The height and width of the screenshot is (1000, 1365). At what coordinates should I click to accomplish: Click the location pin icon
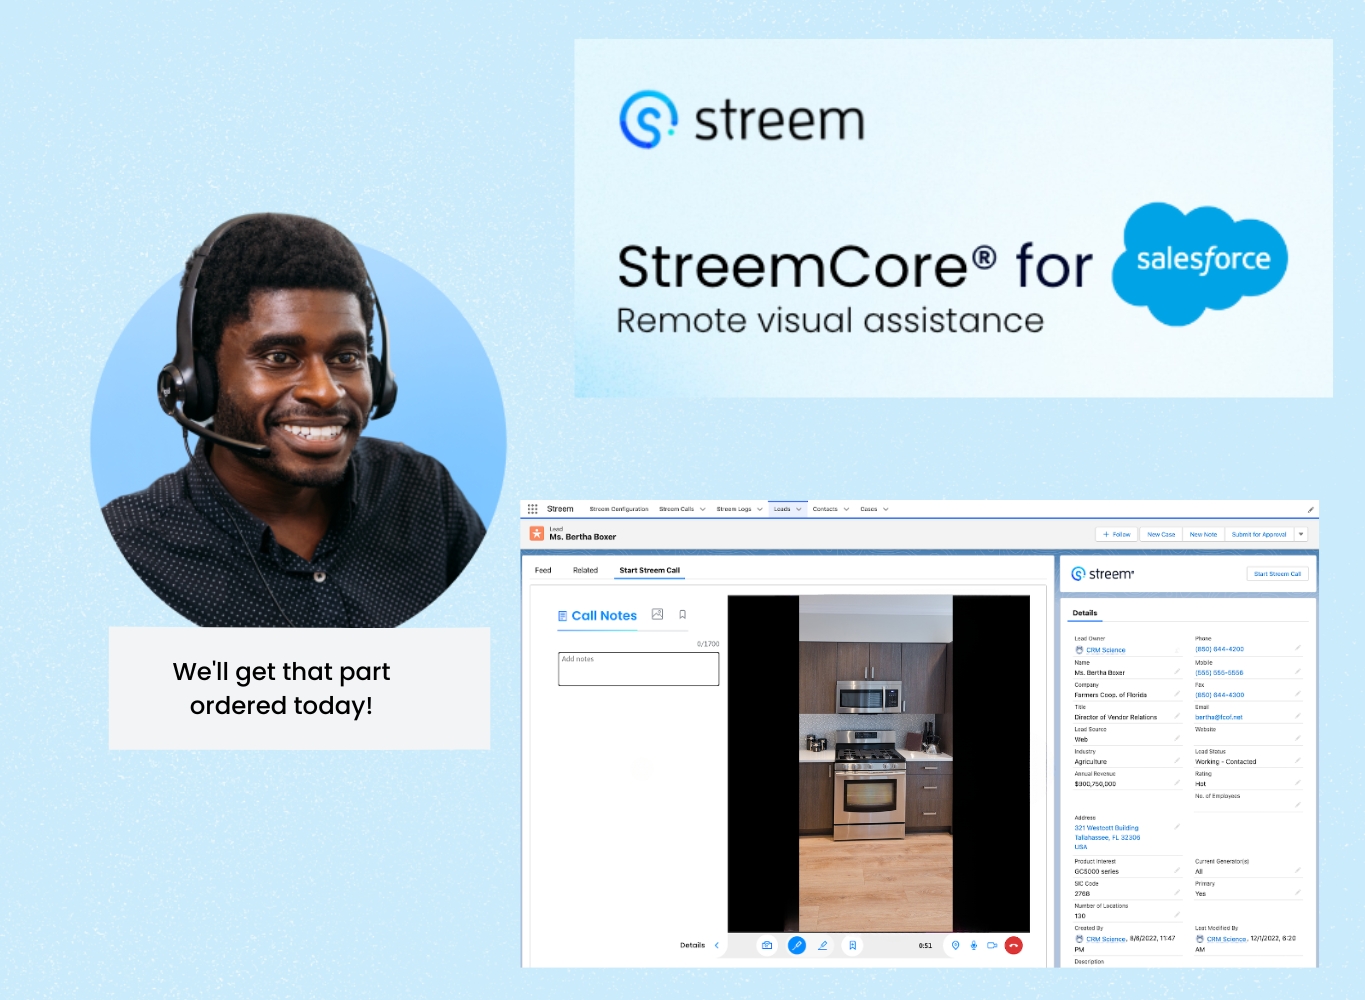pyautogui.click(x=955, y=945)
